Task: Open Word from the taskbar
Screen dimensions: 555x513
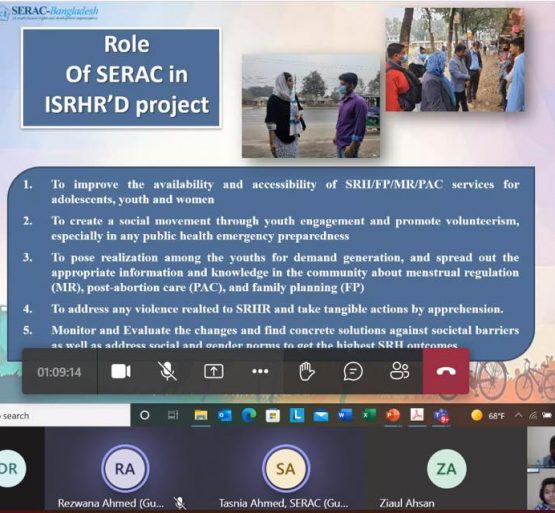Action: pos(345,415)
